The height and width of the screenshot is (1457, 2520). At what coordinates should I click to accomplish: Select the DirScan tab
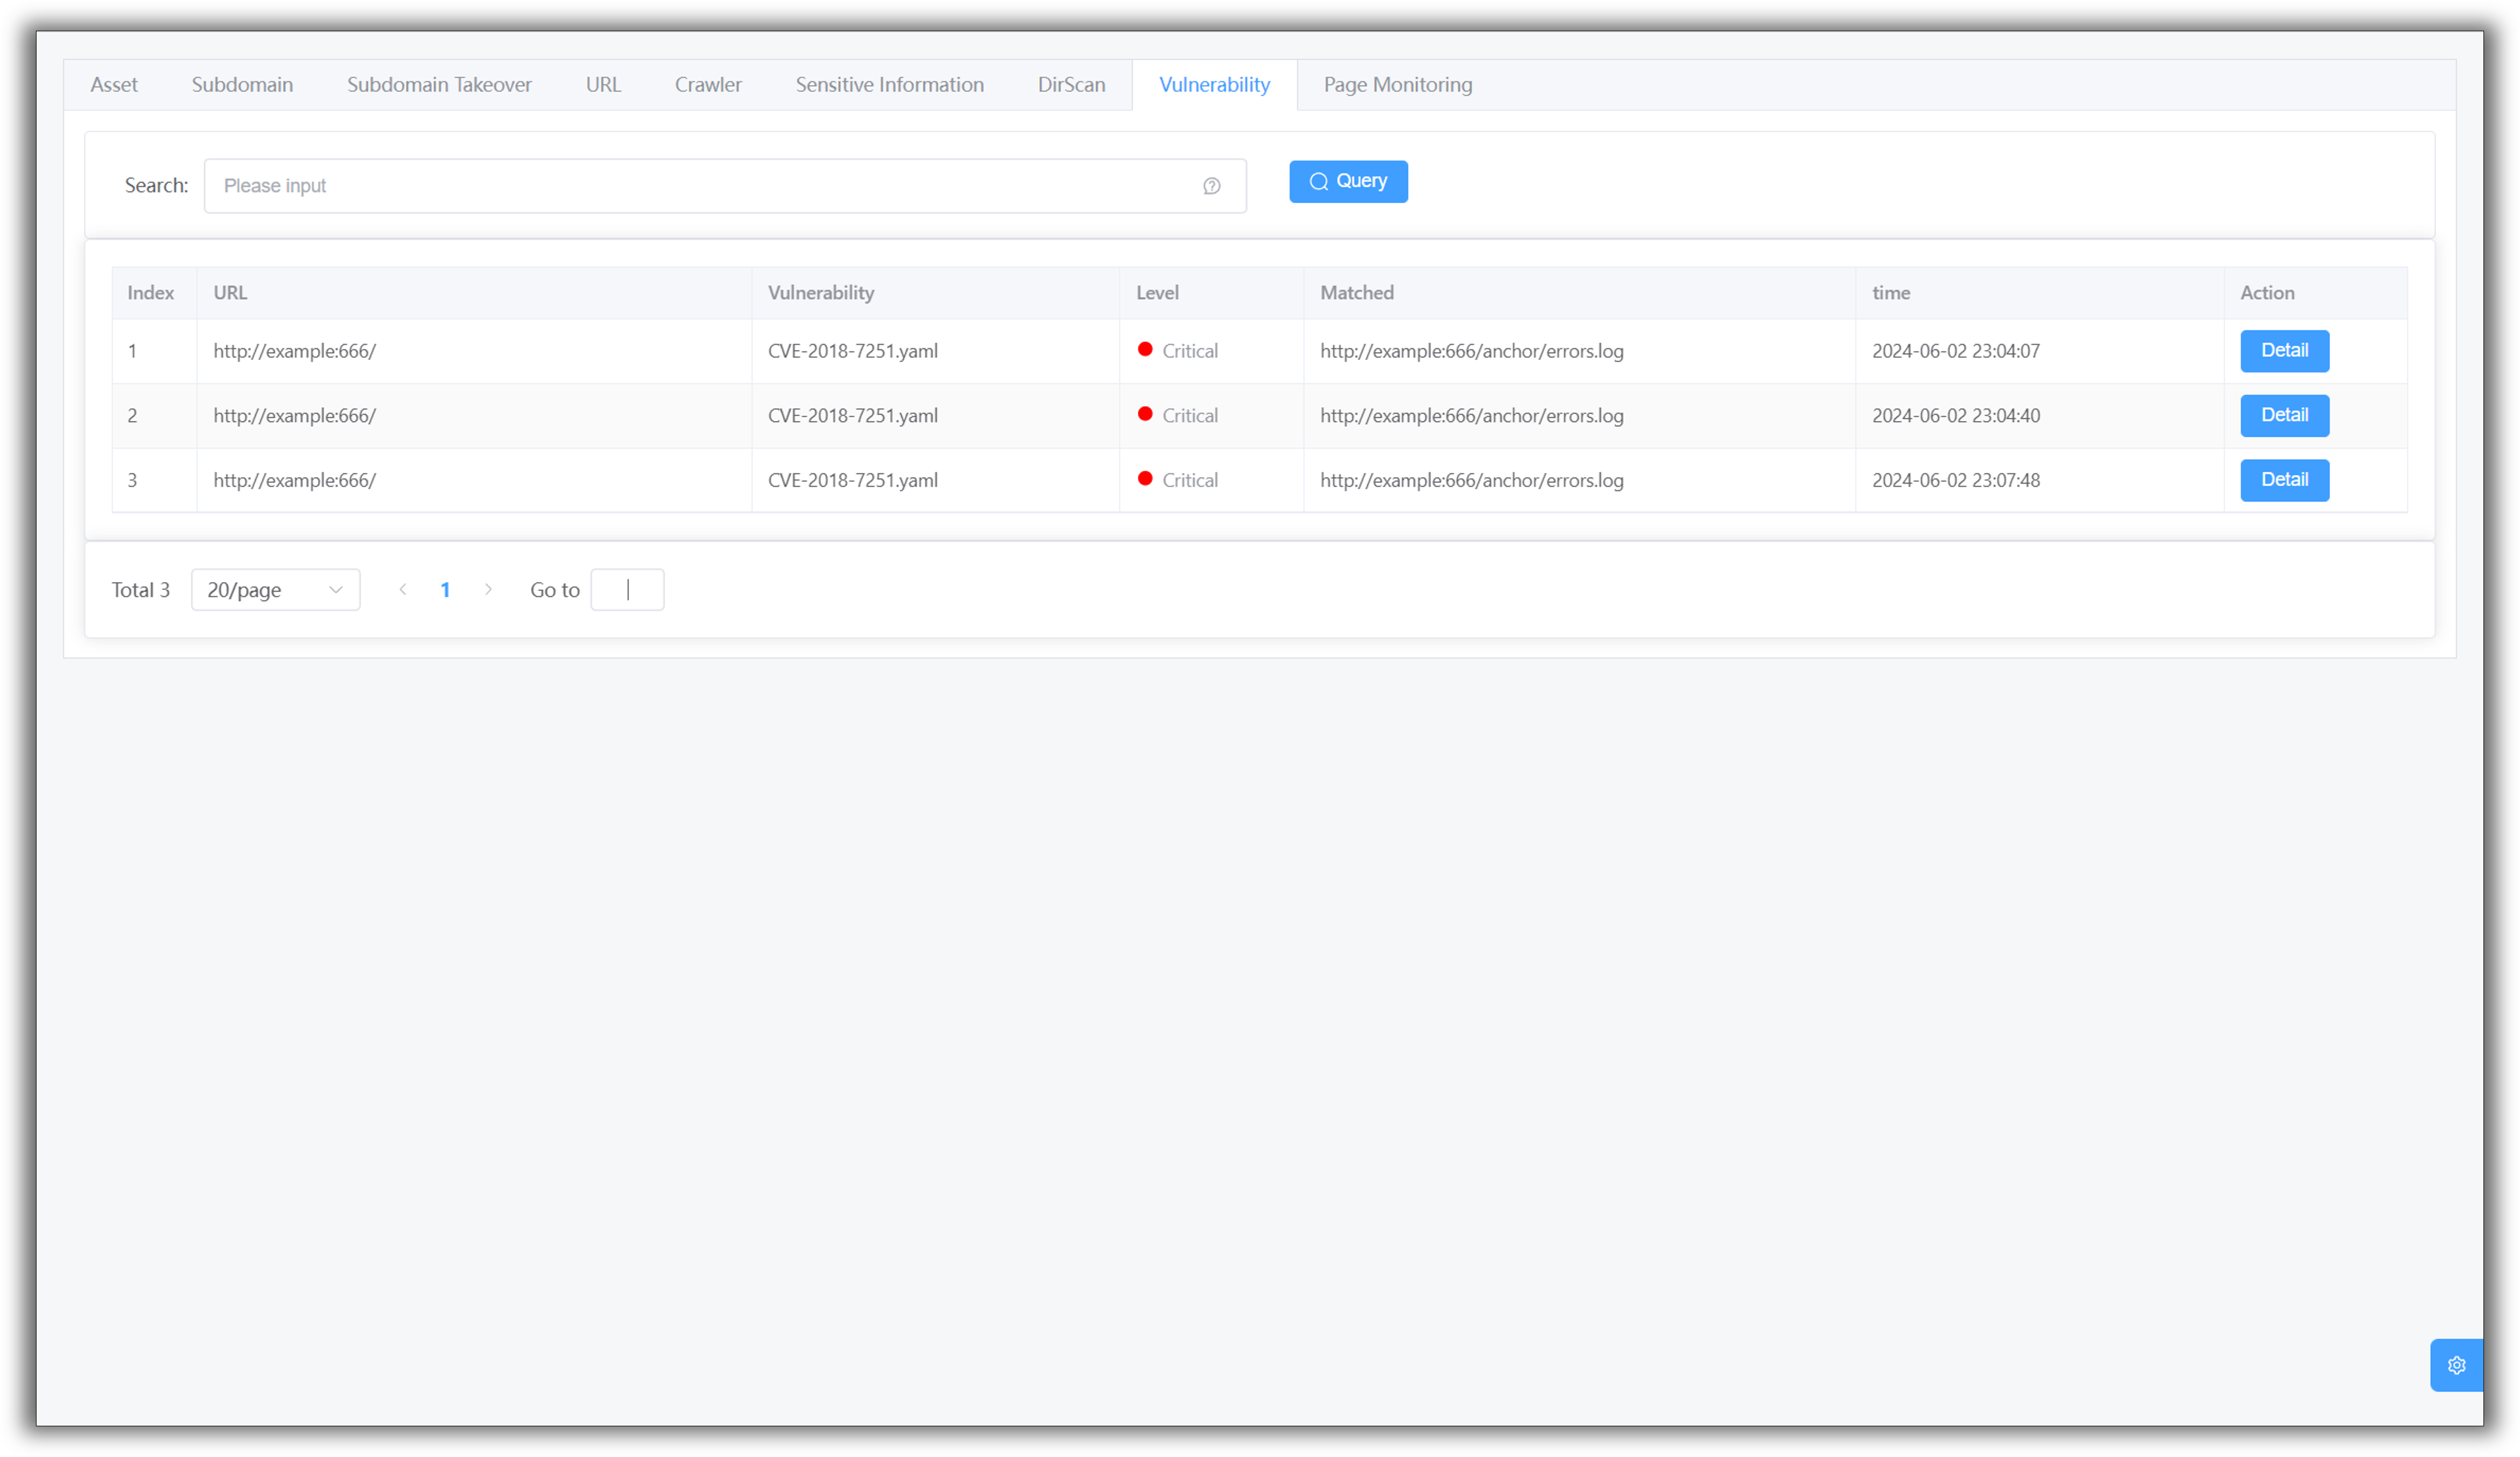coord(1071,85)
